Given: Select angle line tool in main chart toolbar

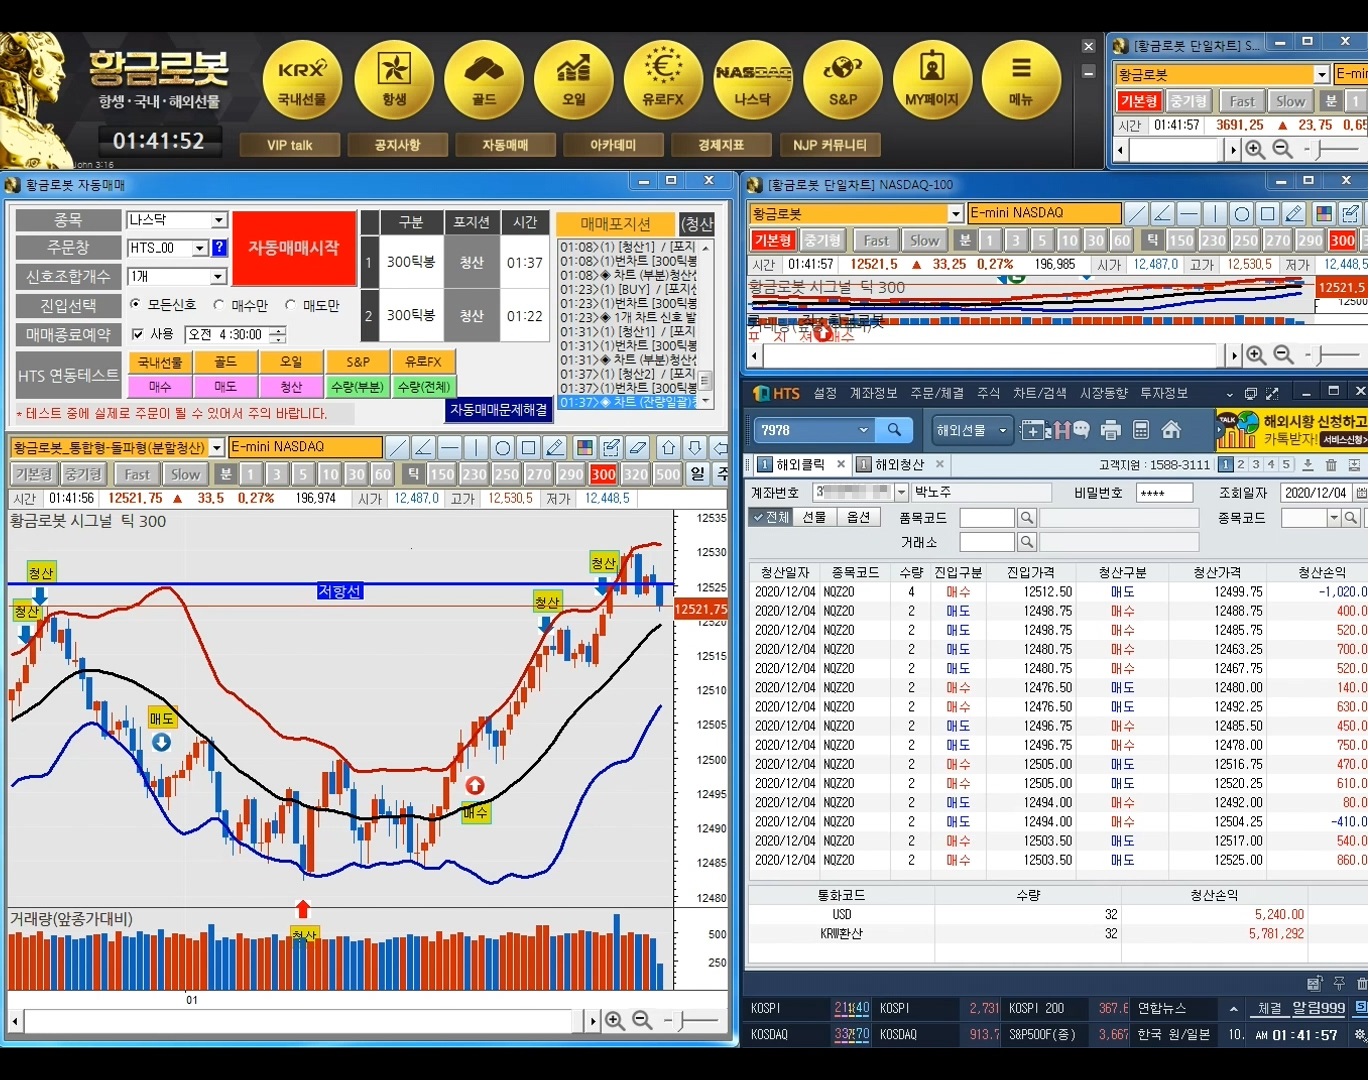Looking at the screenshot, I should [x=424, y=447].
